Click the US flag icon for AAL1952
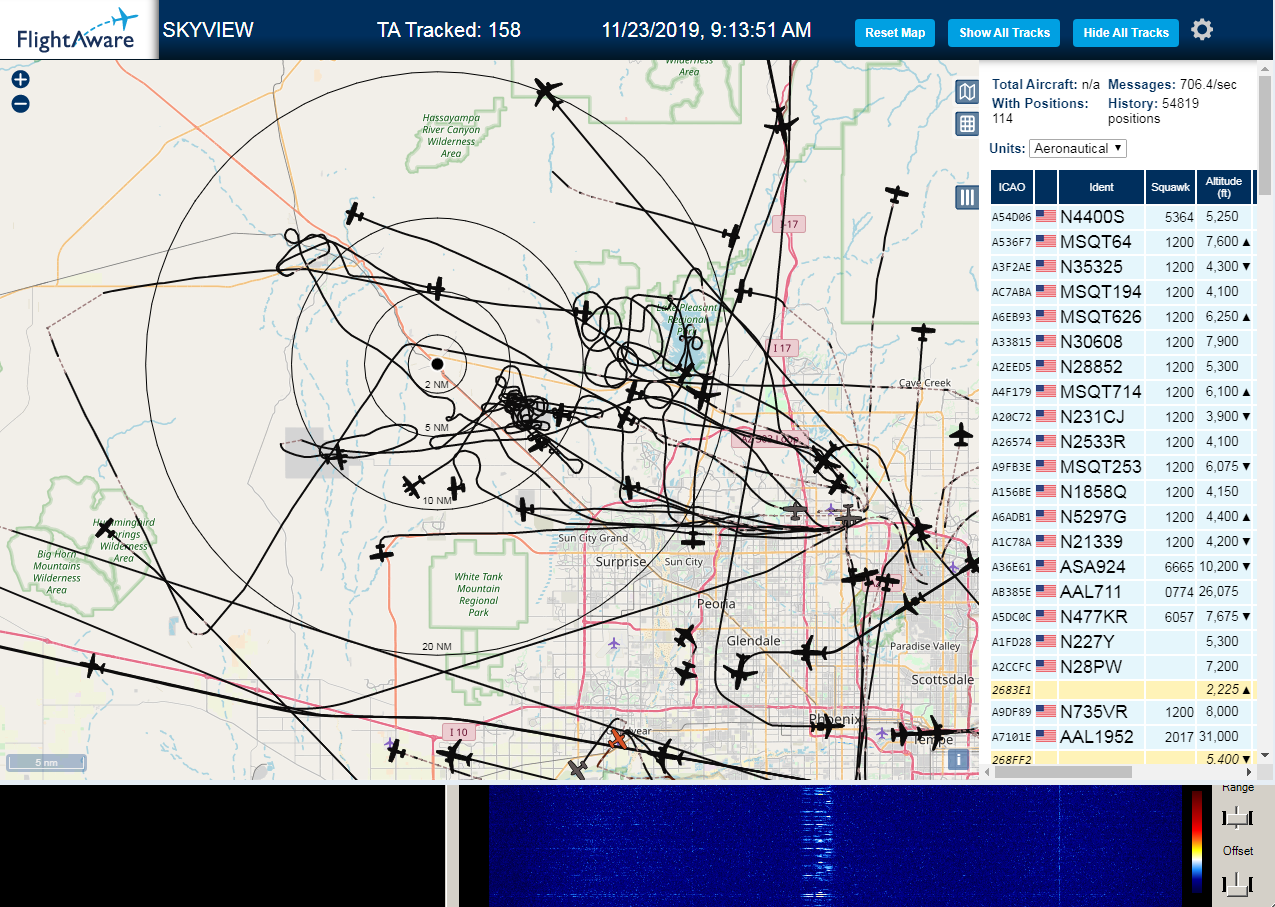 pyautogui.click(x=1046, y=736)
